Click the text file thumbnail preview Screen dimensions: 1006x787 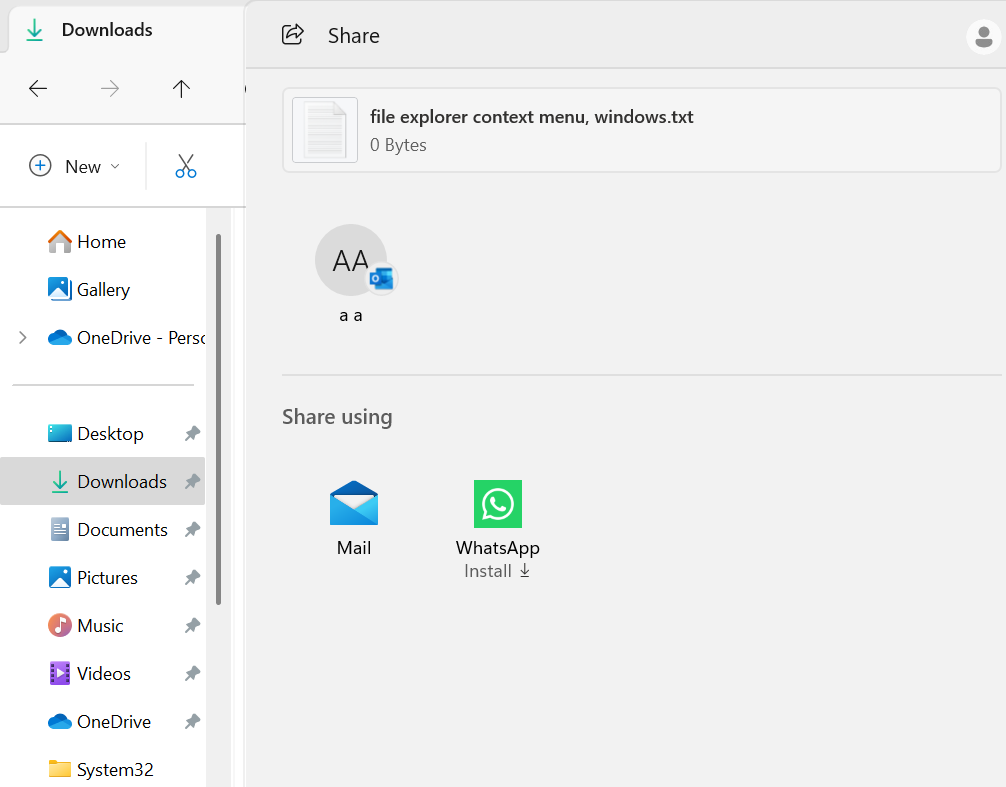coord(325,130)
